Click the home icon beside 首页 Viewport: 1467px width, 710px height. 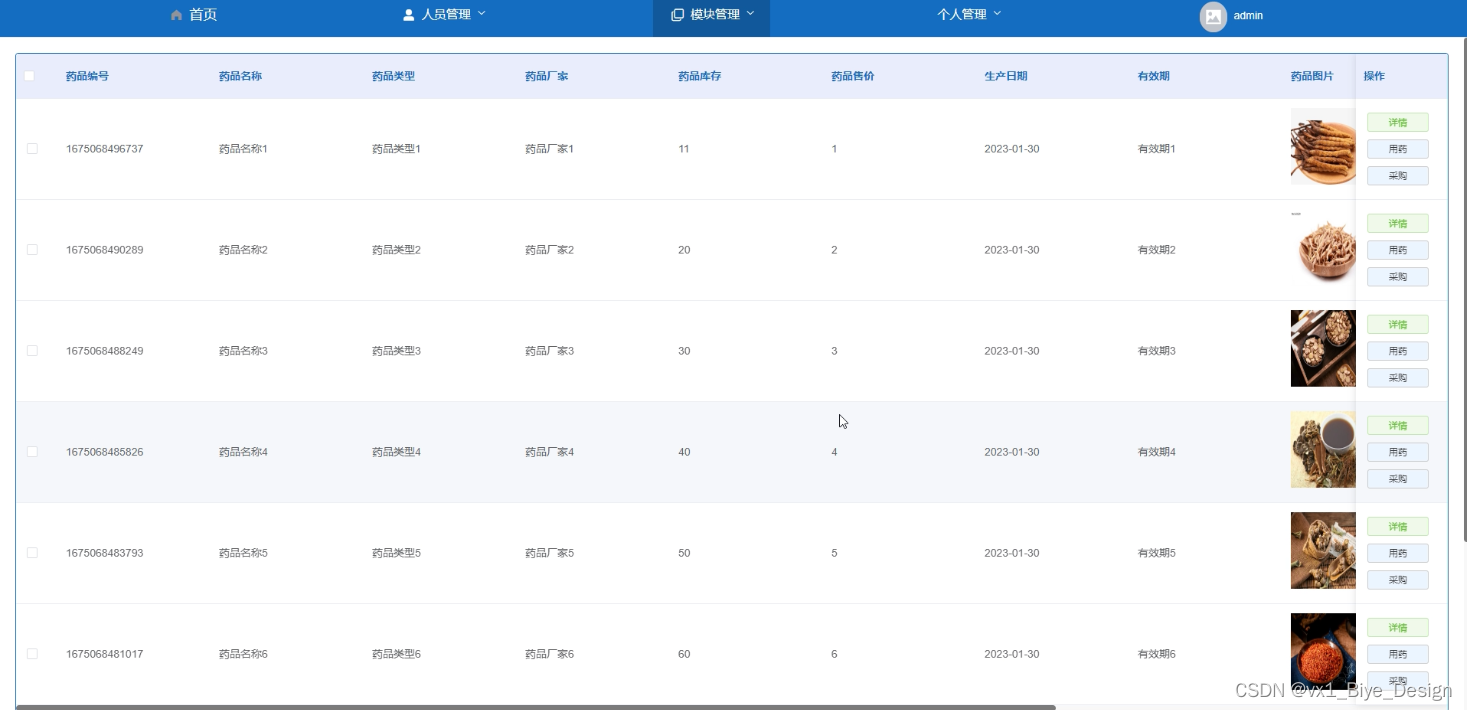tap(177, 15)
